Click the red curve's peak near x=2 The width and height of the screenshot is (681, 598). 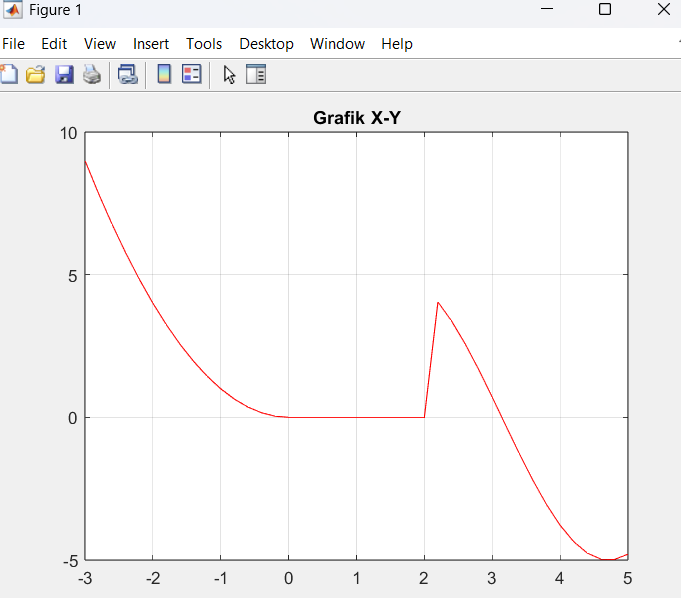click(x=438, y=303)
